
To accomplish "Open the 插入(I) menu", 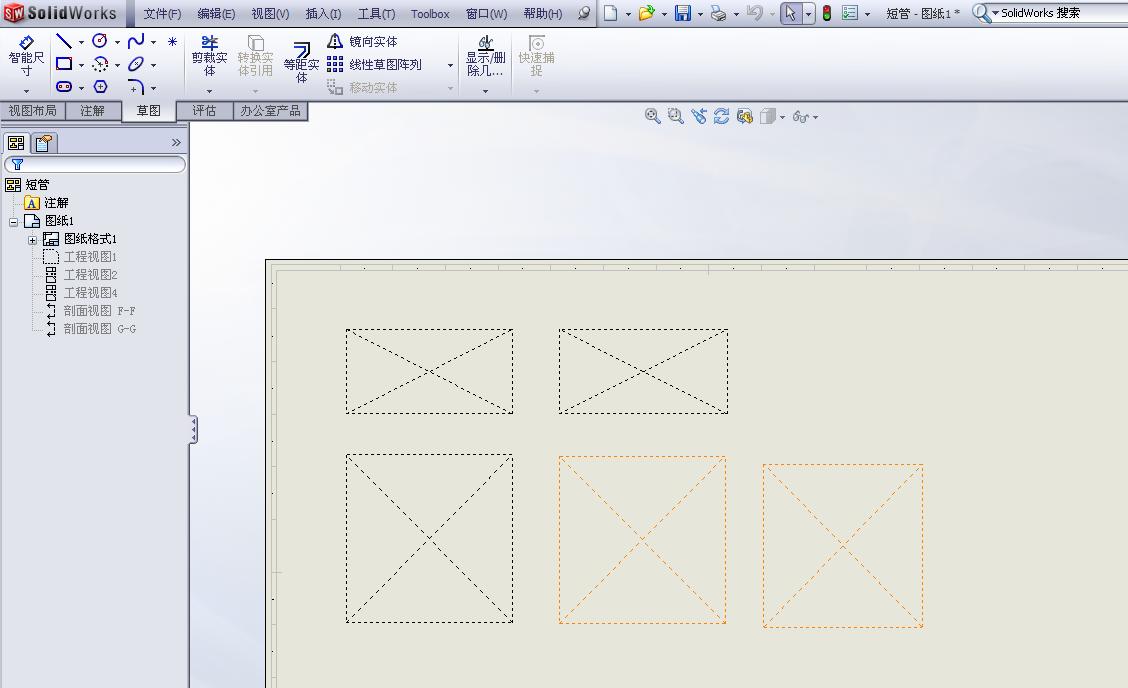I will tap(323, 14).
